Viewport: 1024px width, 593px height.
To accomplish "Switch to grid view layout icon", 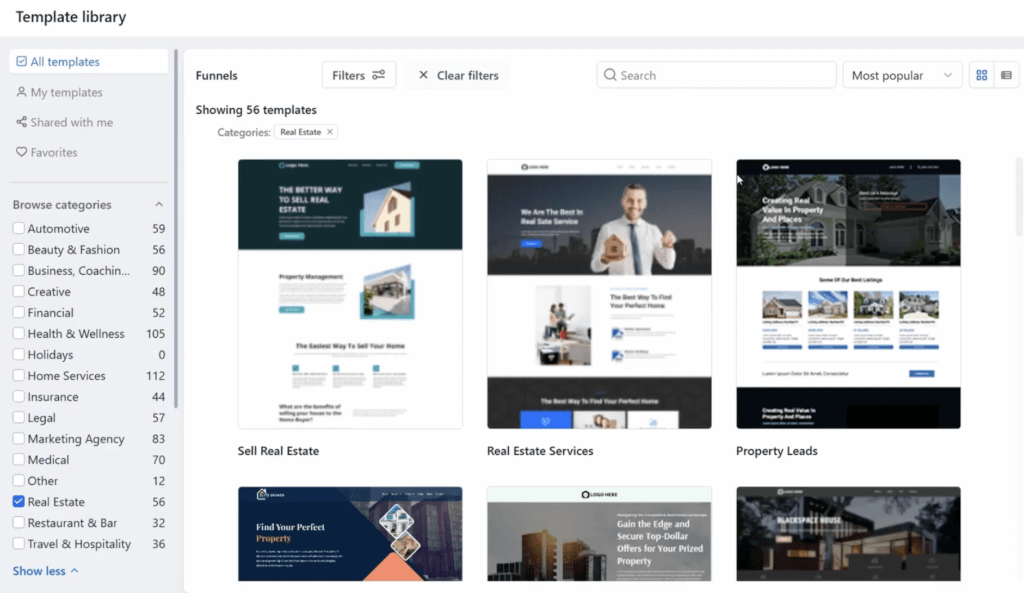I will tap(982, 75).
